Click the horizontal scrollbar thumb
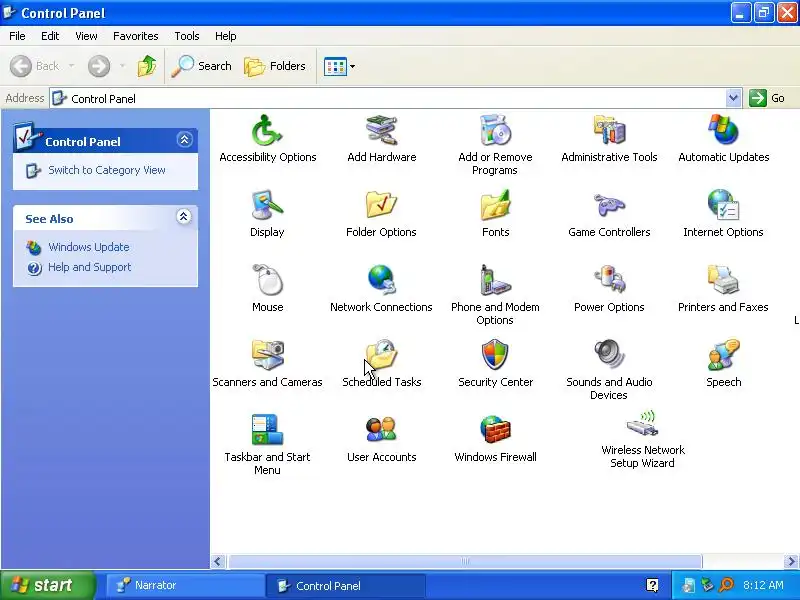Screen dimensions: 800x600 (x=465, y=561)
